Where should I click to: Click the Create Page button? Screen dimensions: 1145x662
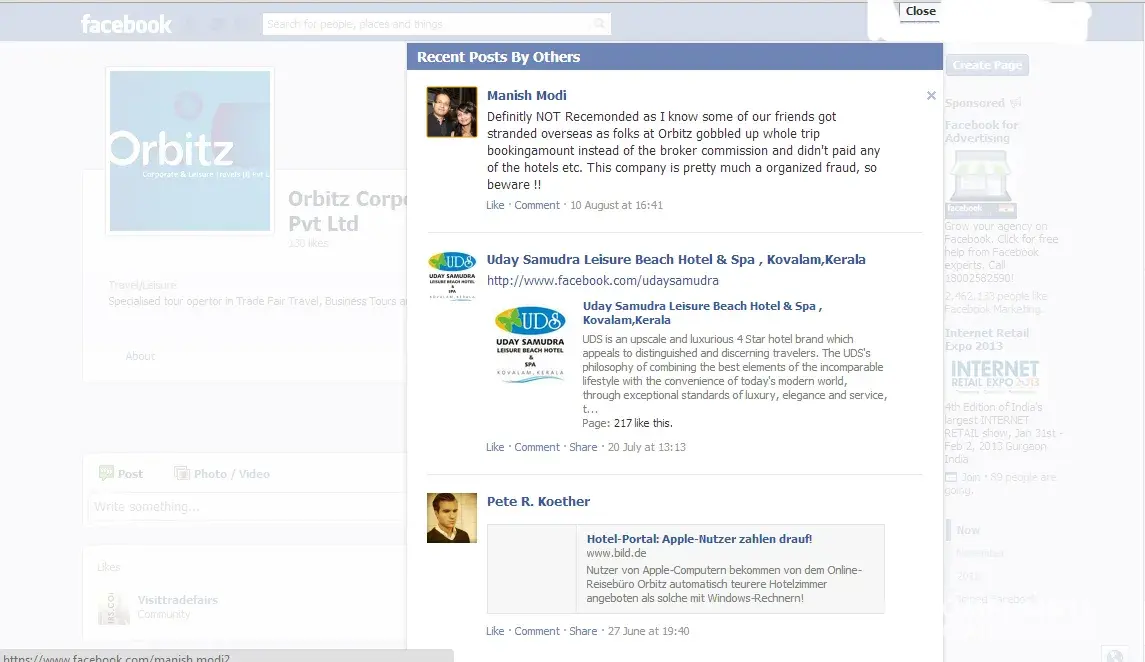986,65
